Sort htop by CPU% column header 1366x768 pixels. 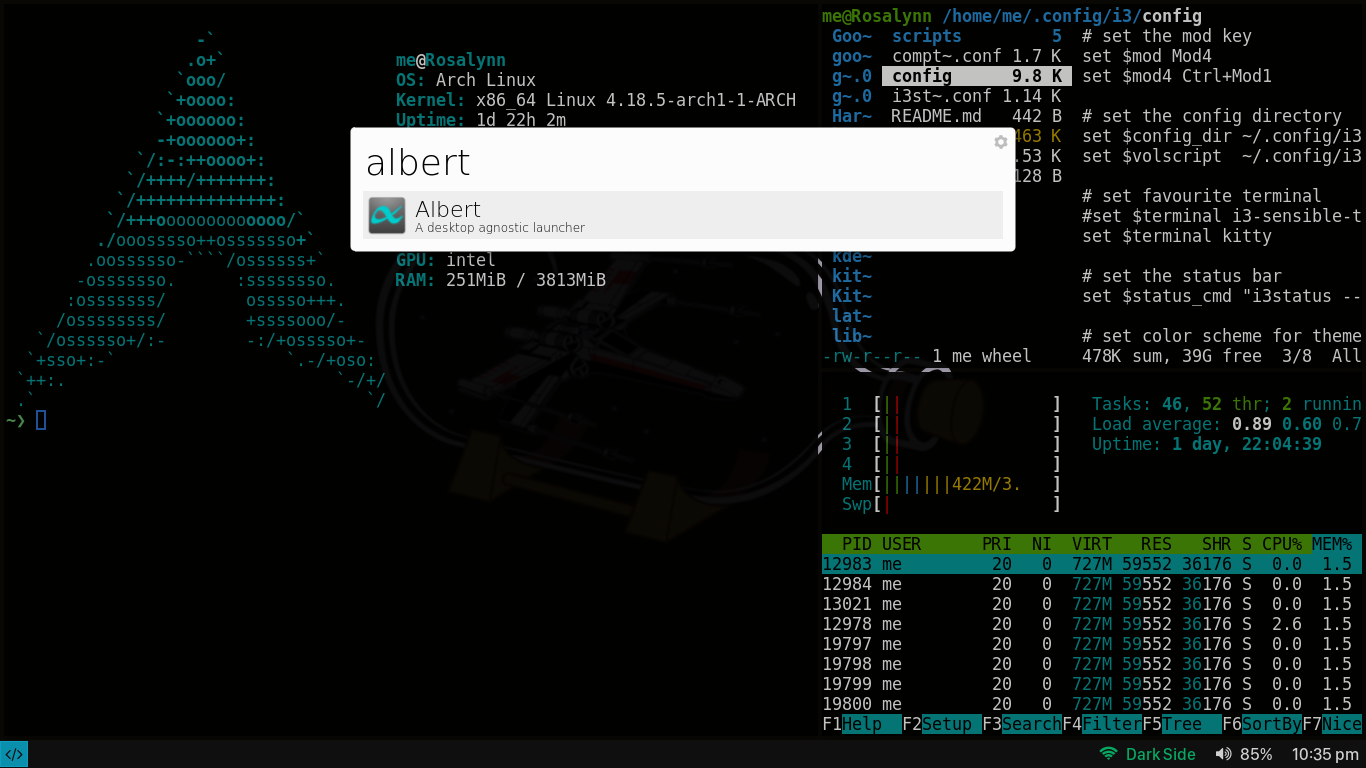(x=1282, y=544)
